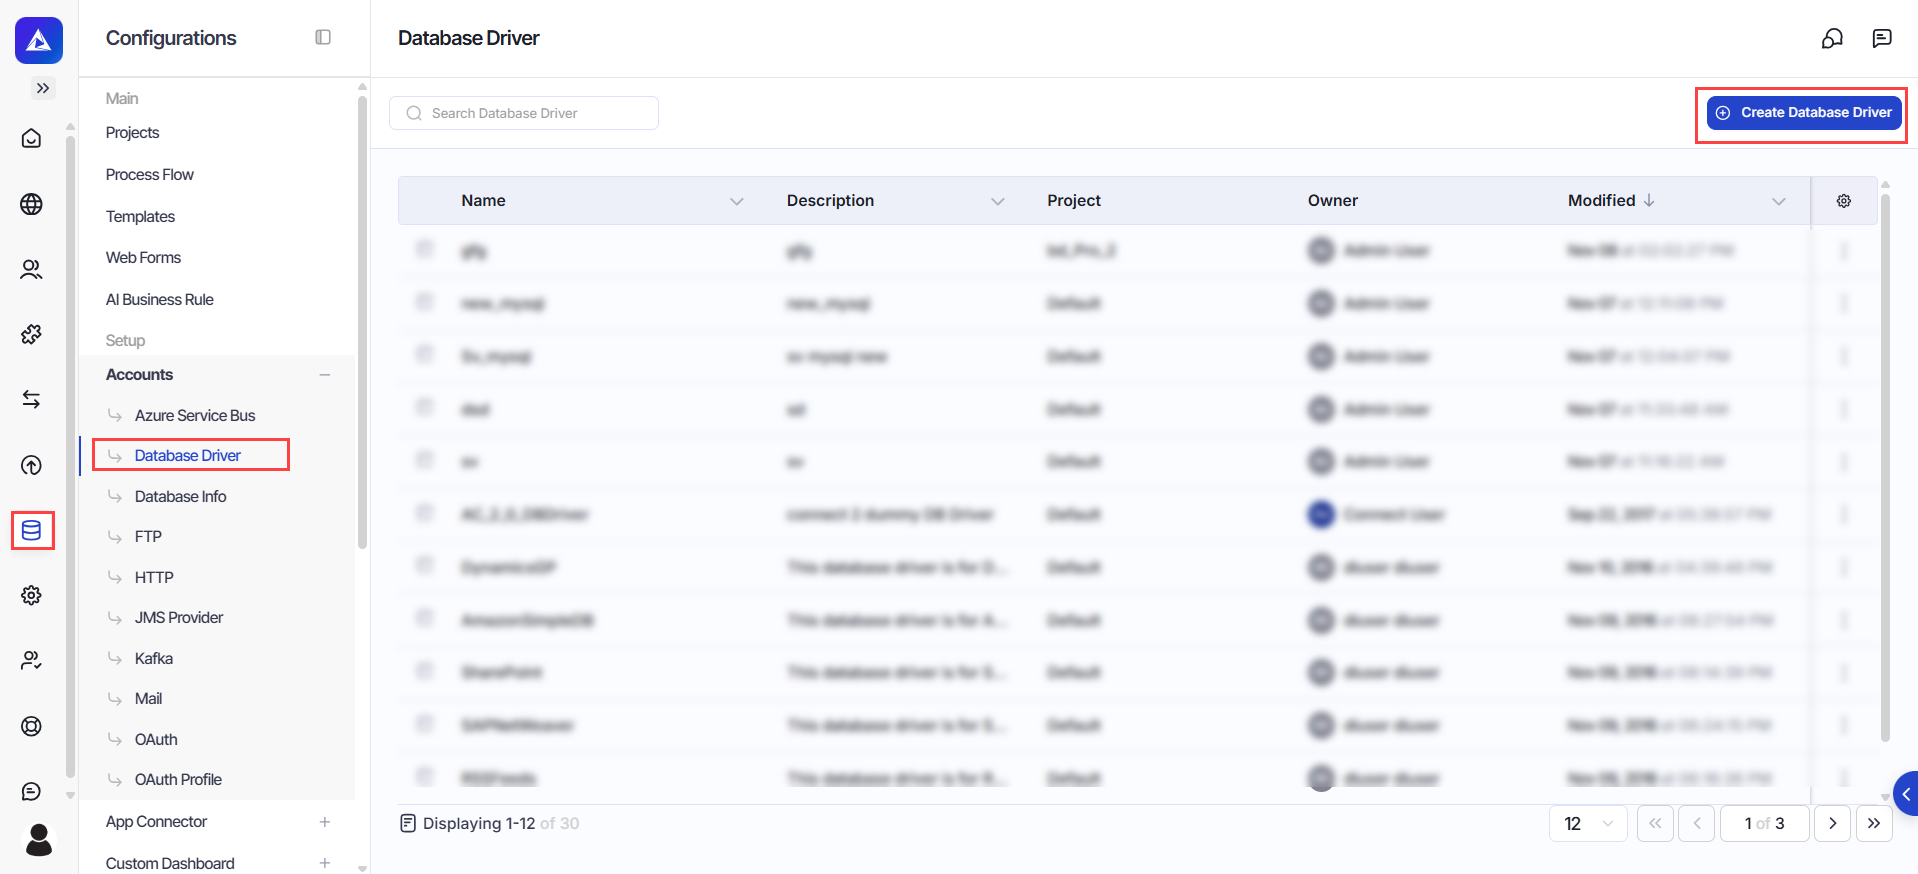Click the globe icon in the sidebar
The width and height of the screenshot is (1918, 874).
(31, 204)
